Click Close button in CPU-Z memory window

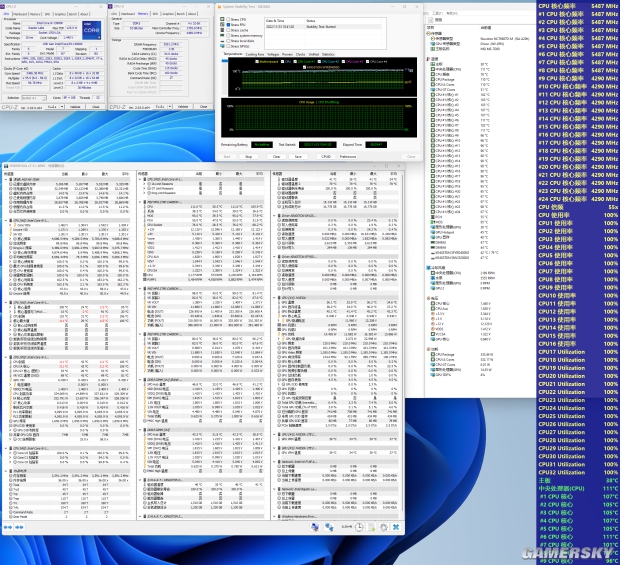204,107
